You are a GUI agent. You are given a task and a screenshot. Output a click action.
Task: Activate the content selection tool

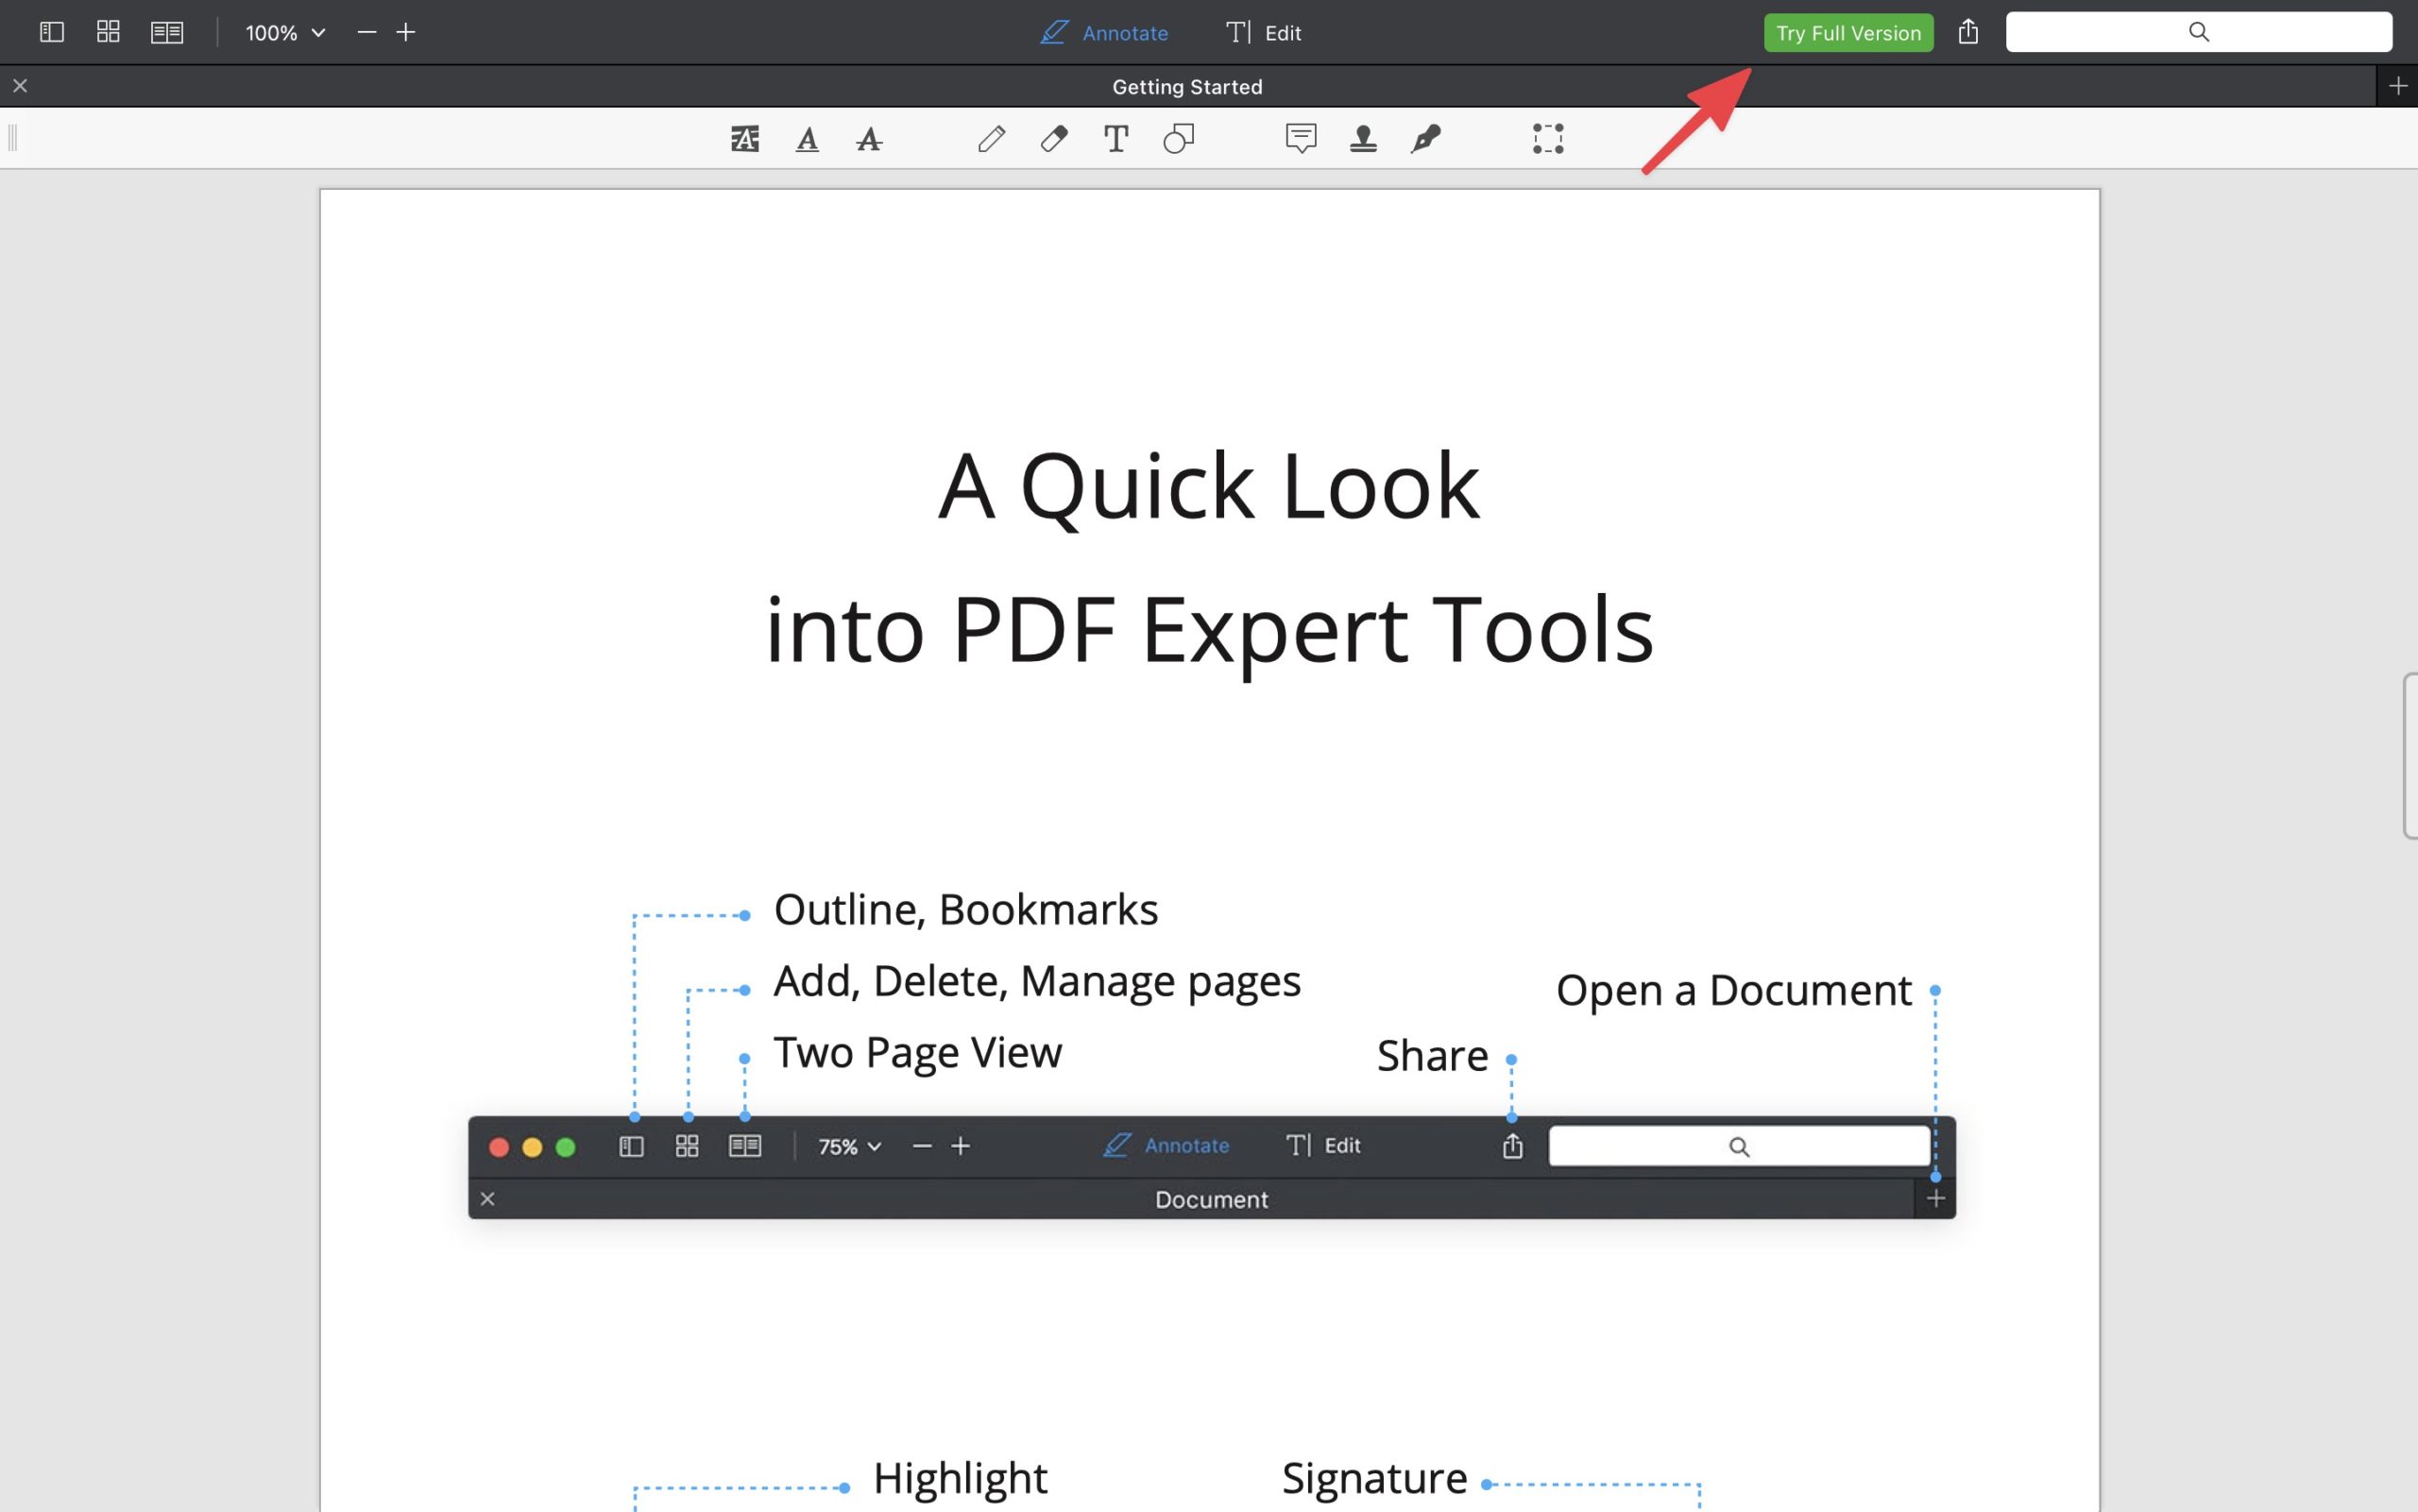1548,138
